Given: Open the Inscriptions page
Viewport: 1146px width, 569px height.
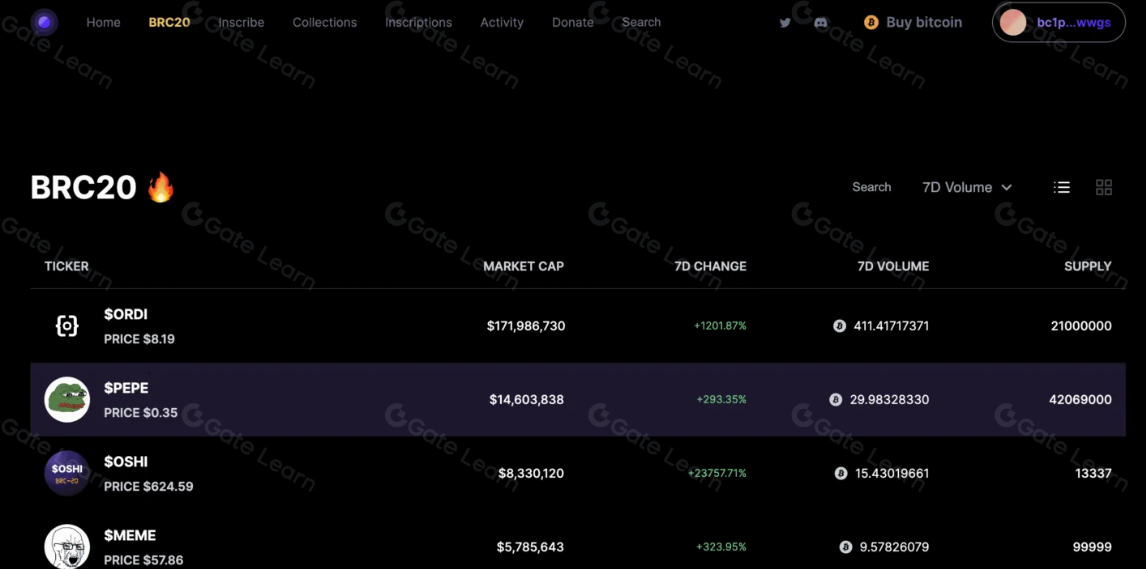Looking at the screenshot, I should click(418, 22).
